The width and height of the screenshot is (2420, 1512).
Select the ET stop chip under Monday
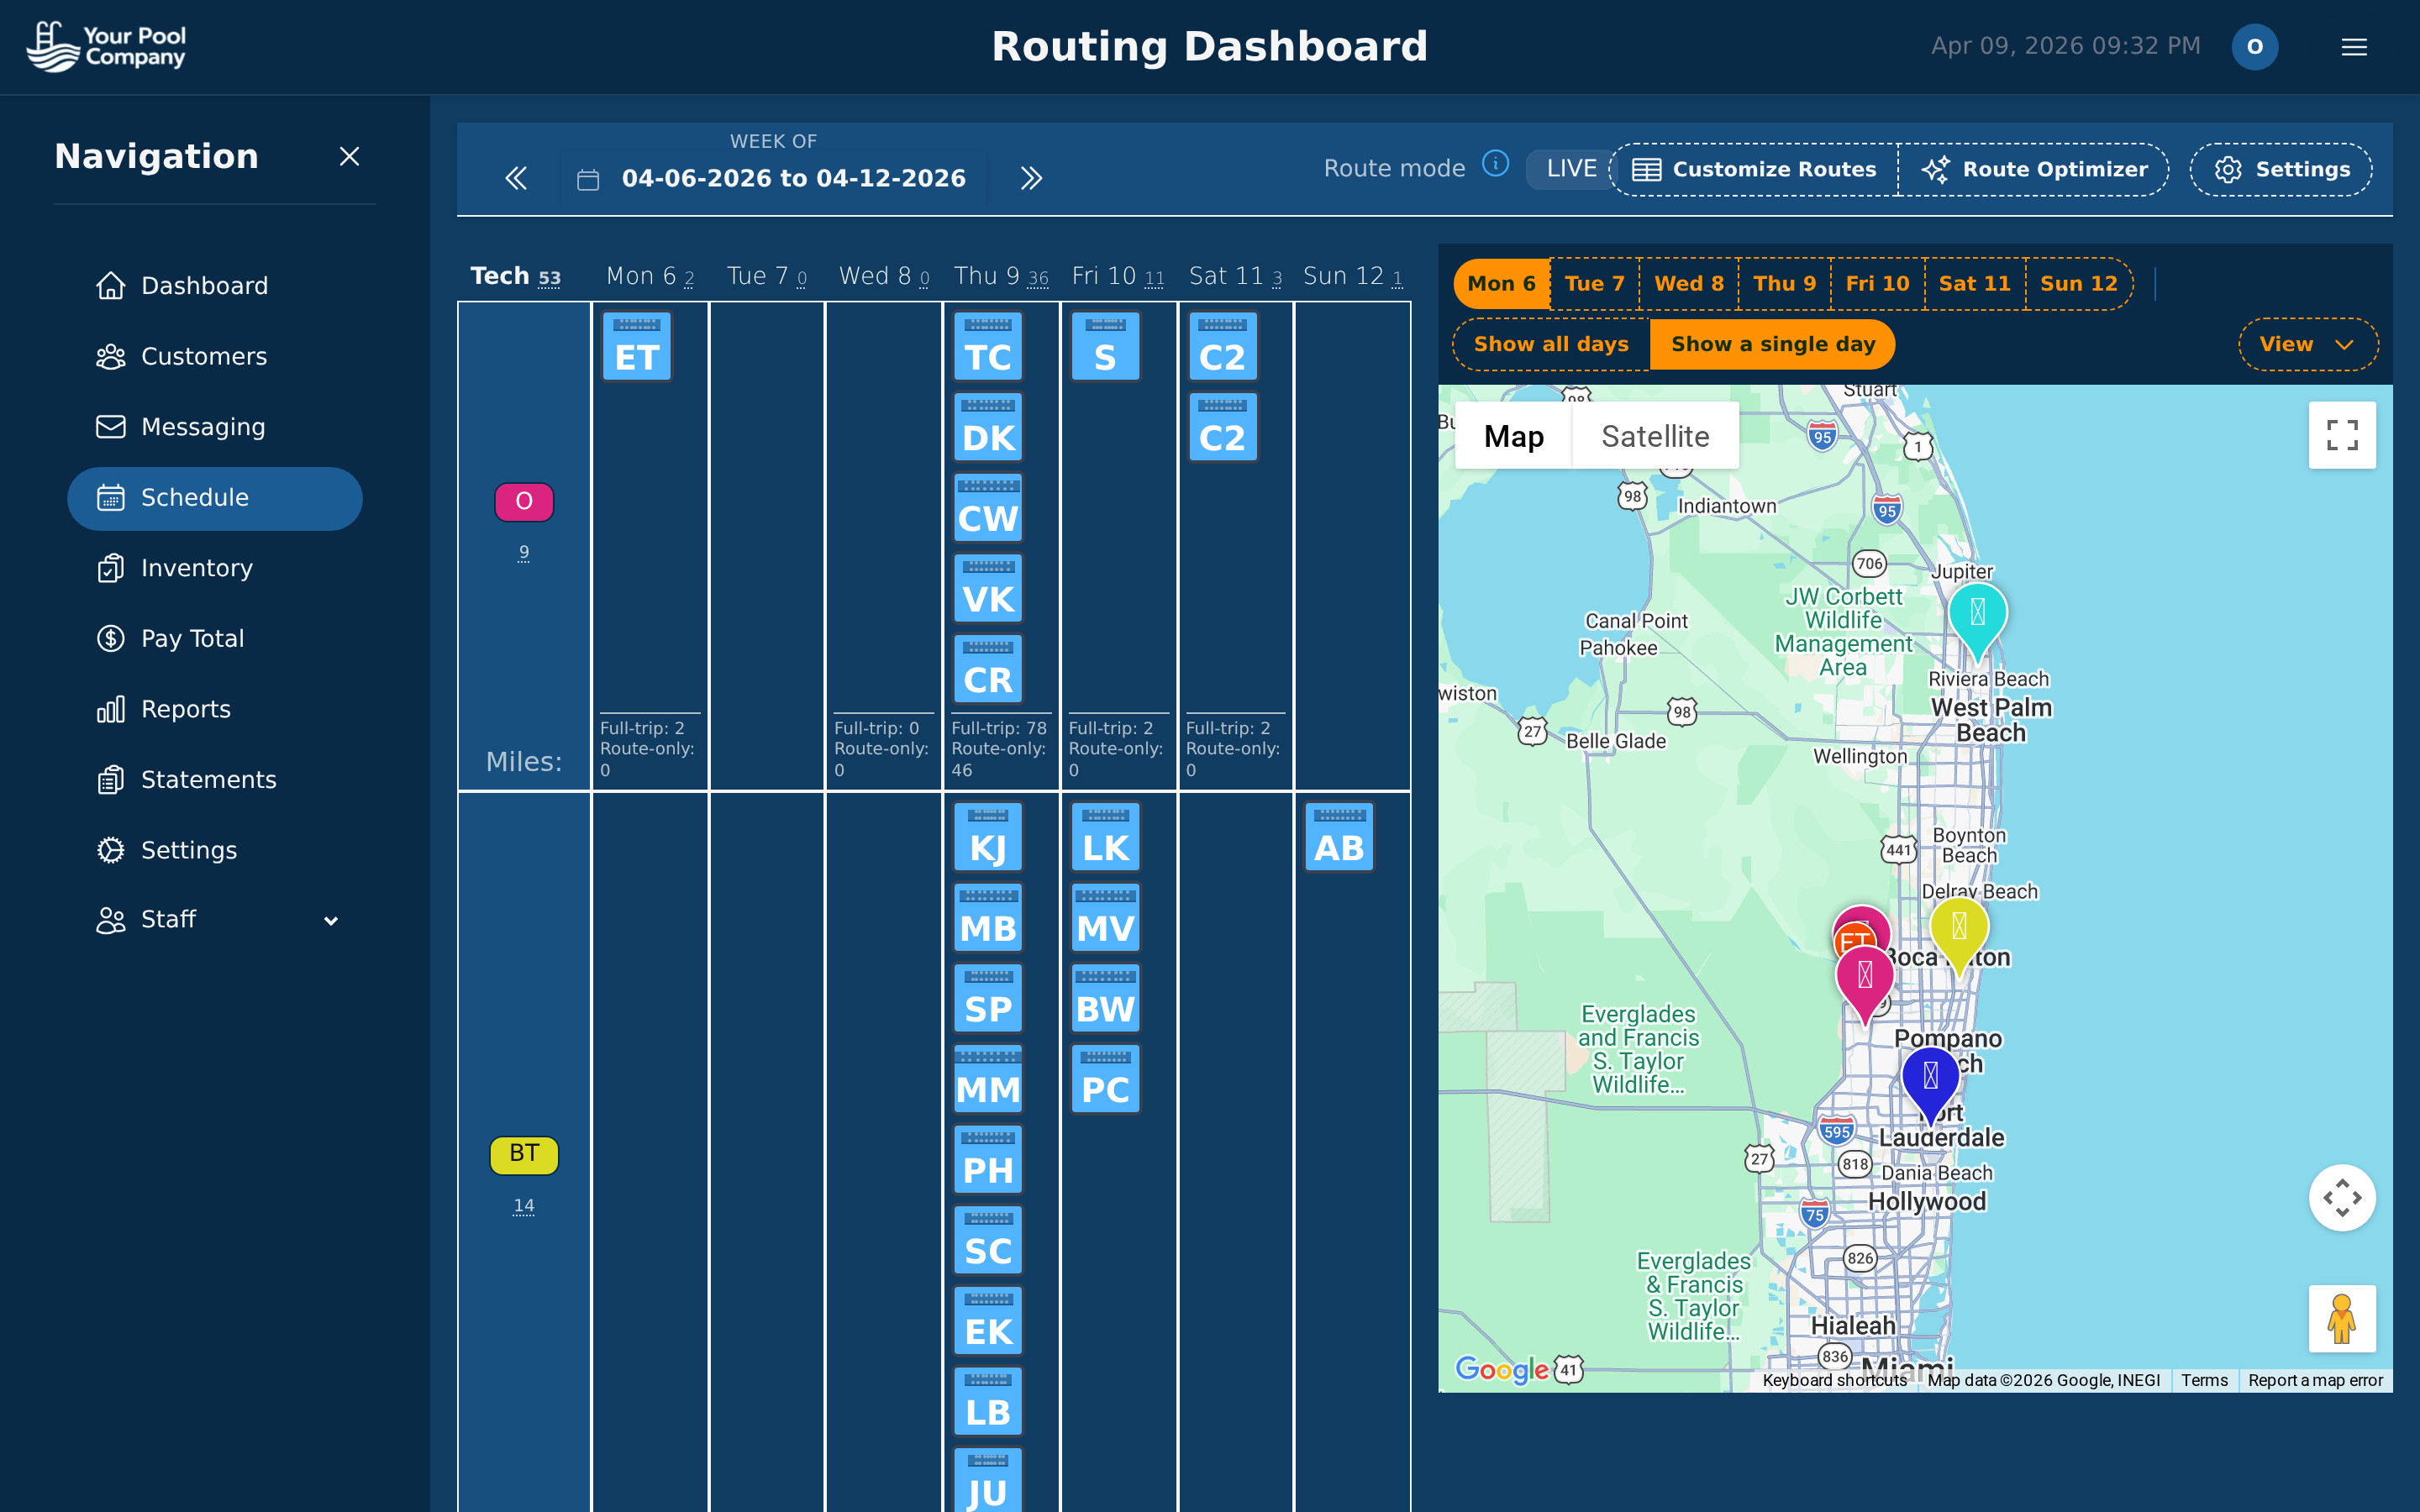636,347
